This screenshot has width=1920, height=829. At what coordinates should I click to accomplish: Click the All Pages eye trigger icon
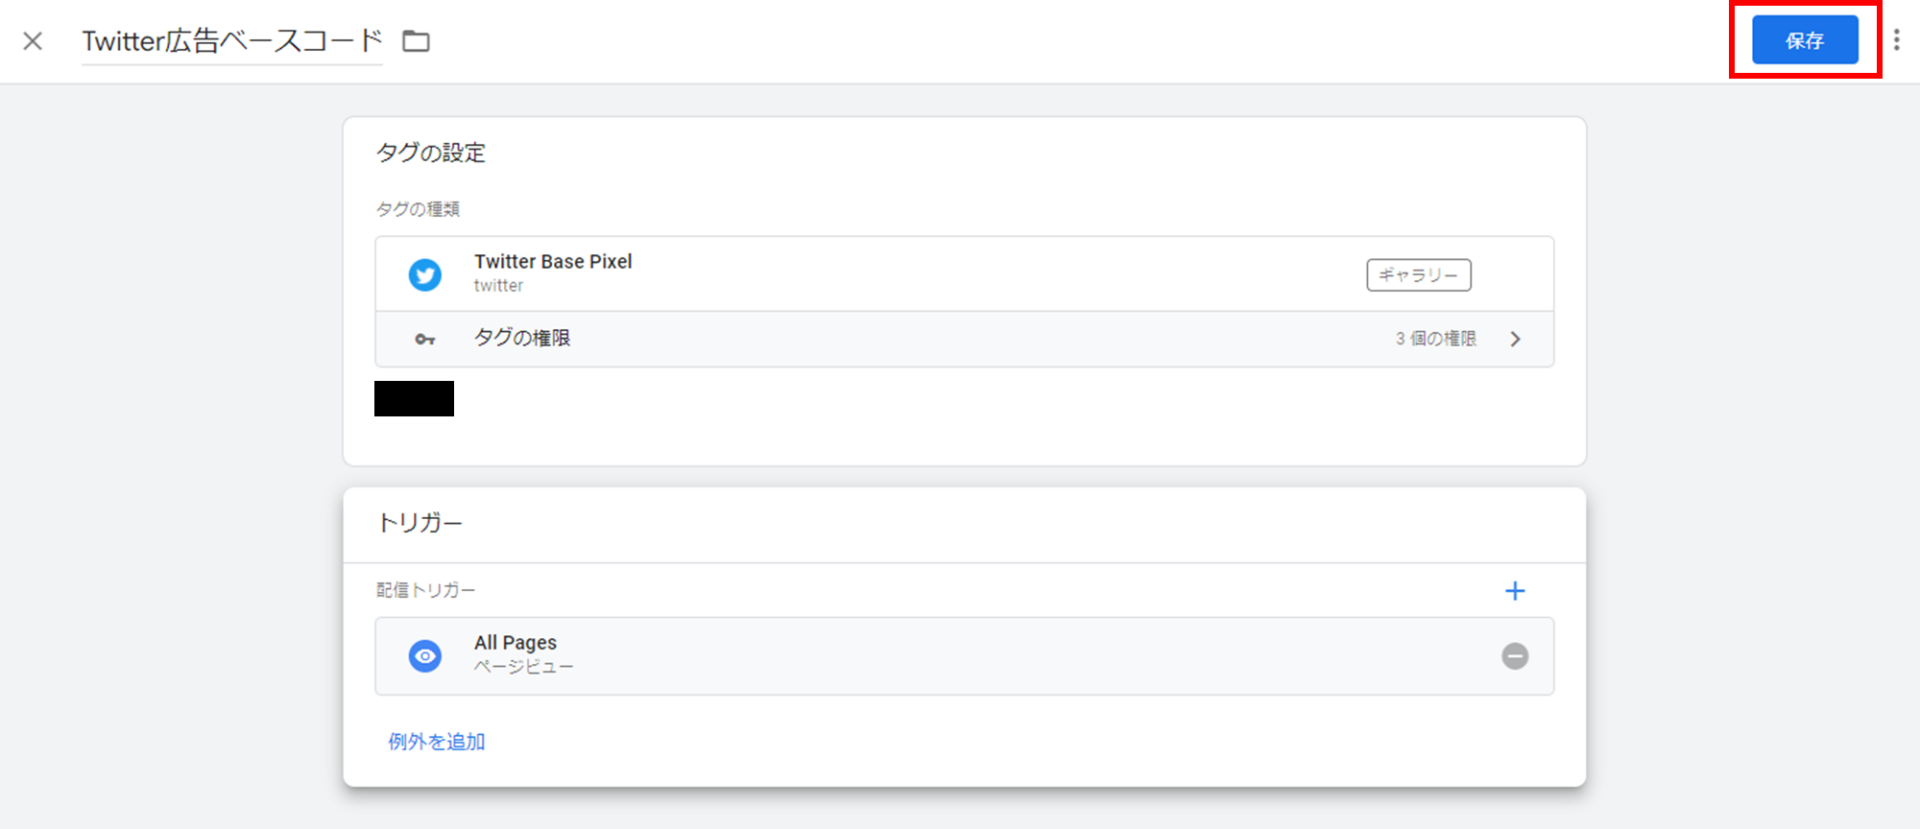[425, 656]
